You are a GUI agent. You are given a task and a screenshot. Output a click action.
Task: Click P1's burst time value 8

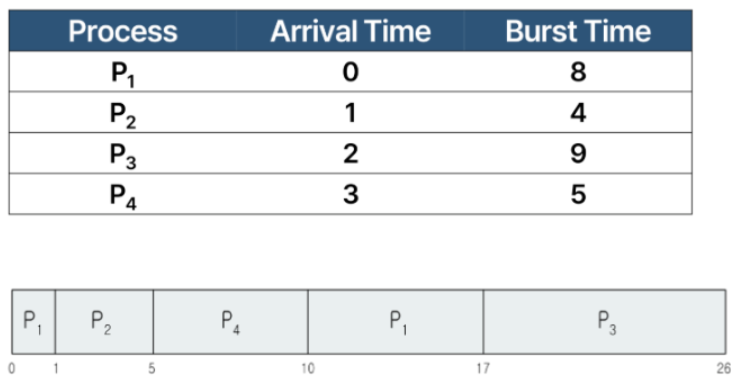(578, 72)
